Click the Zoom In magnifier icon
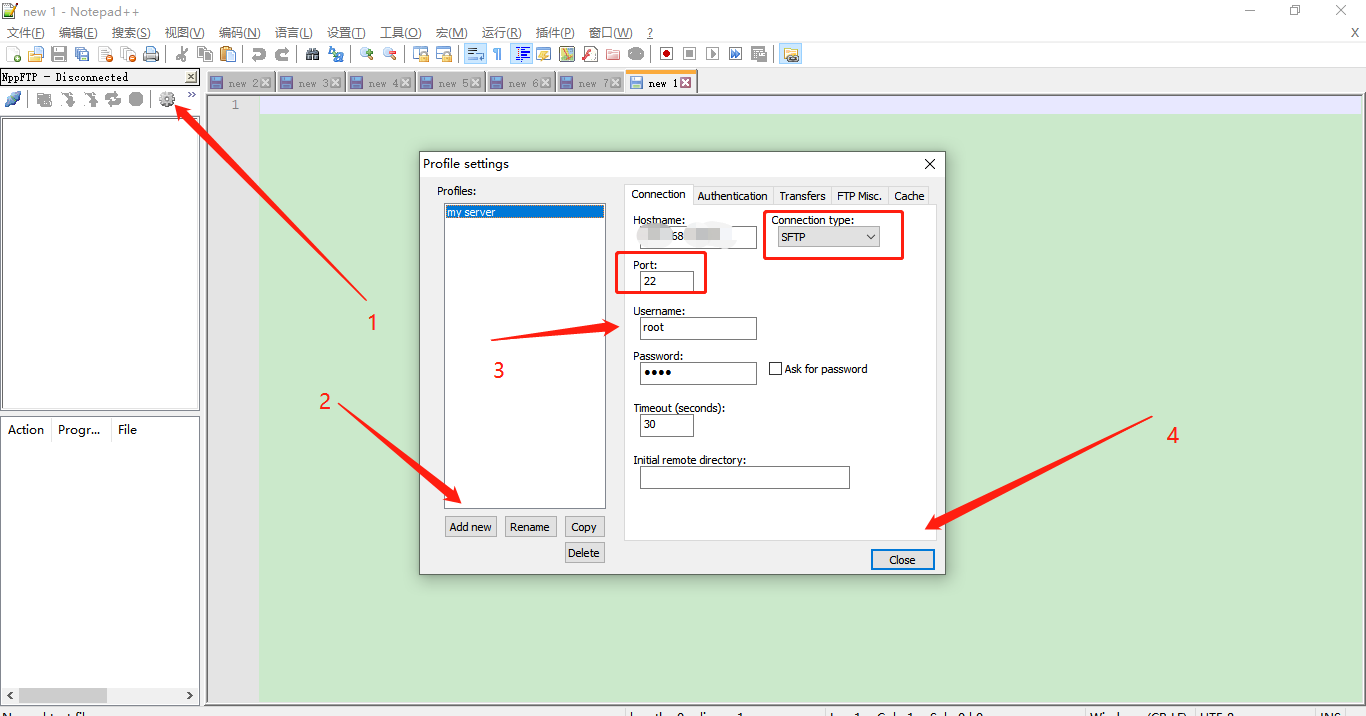Viewport: 1366px width, 716px height. coord(367,54)
